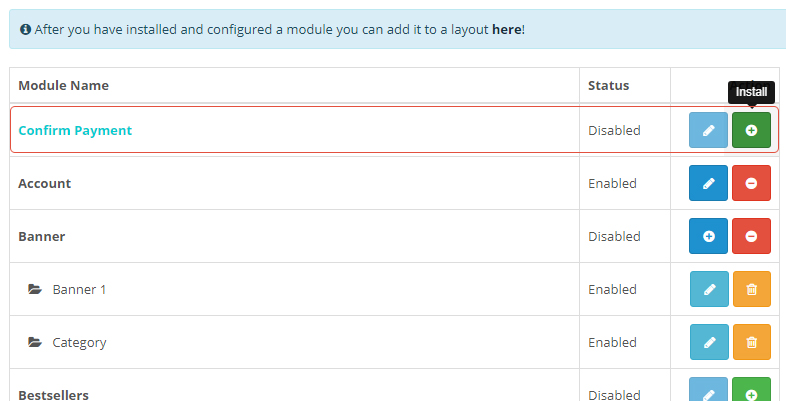Add a new Banner module instance

pyautogui.click(x=708, y=237)
